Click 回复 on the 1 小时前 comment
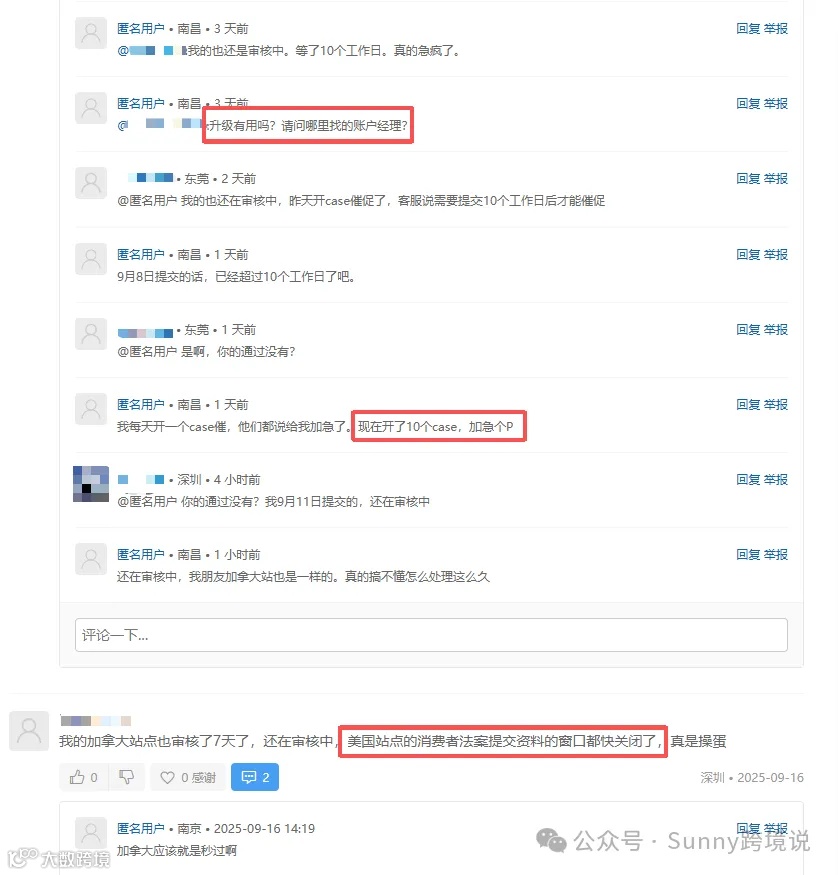Viewport: 838px width, 875px height. pos(748,554)
